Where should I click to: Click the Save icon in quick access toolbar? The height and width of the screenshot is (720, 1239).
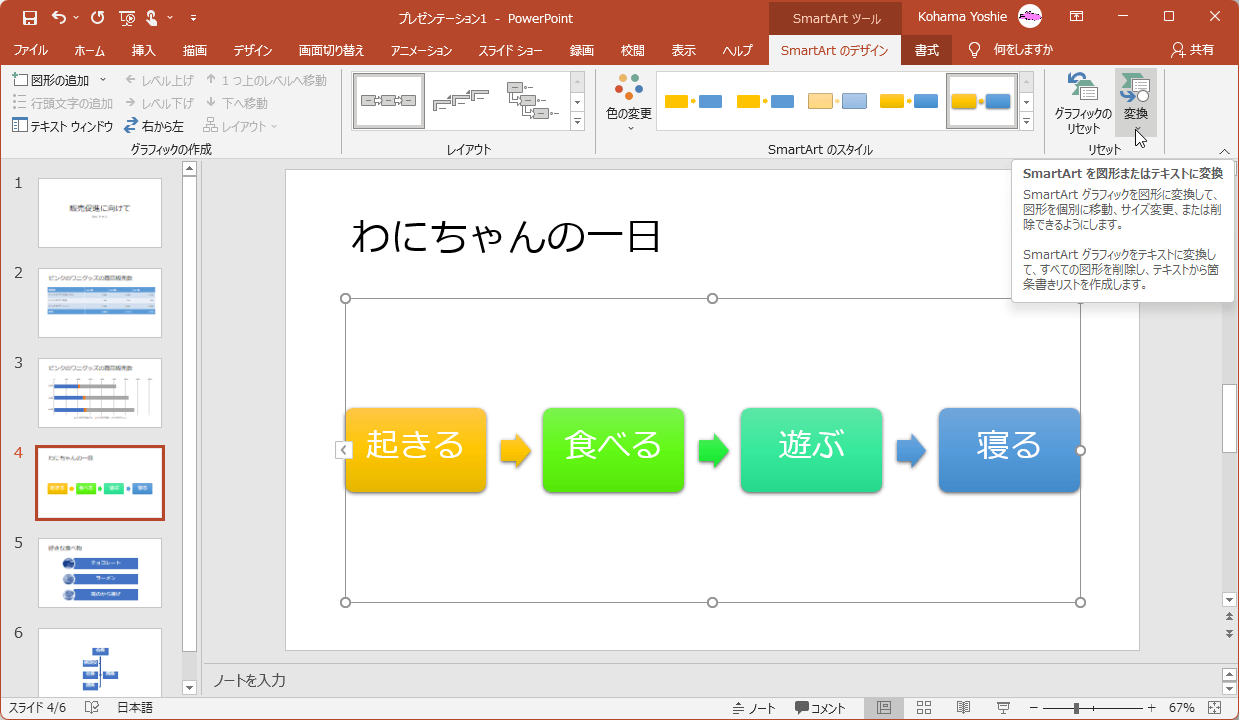click(x=30, y=17)
